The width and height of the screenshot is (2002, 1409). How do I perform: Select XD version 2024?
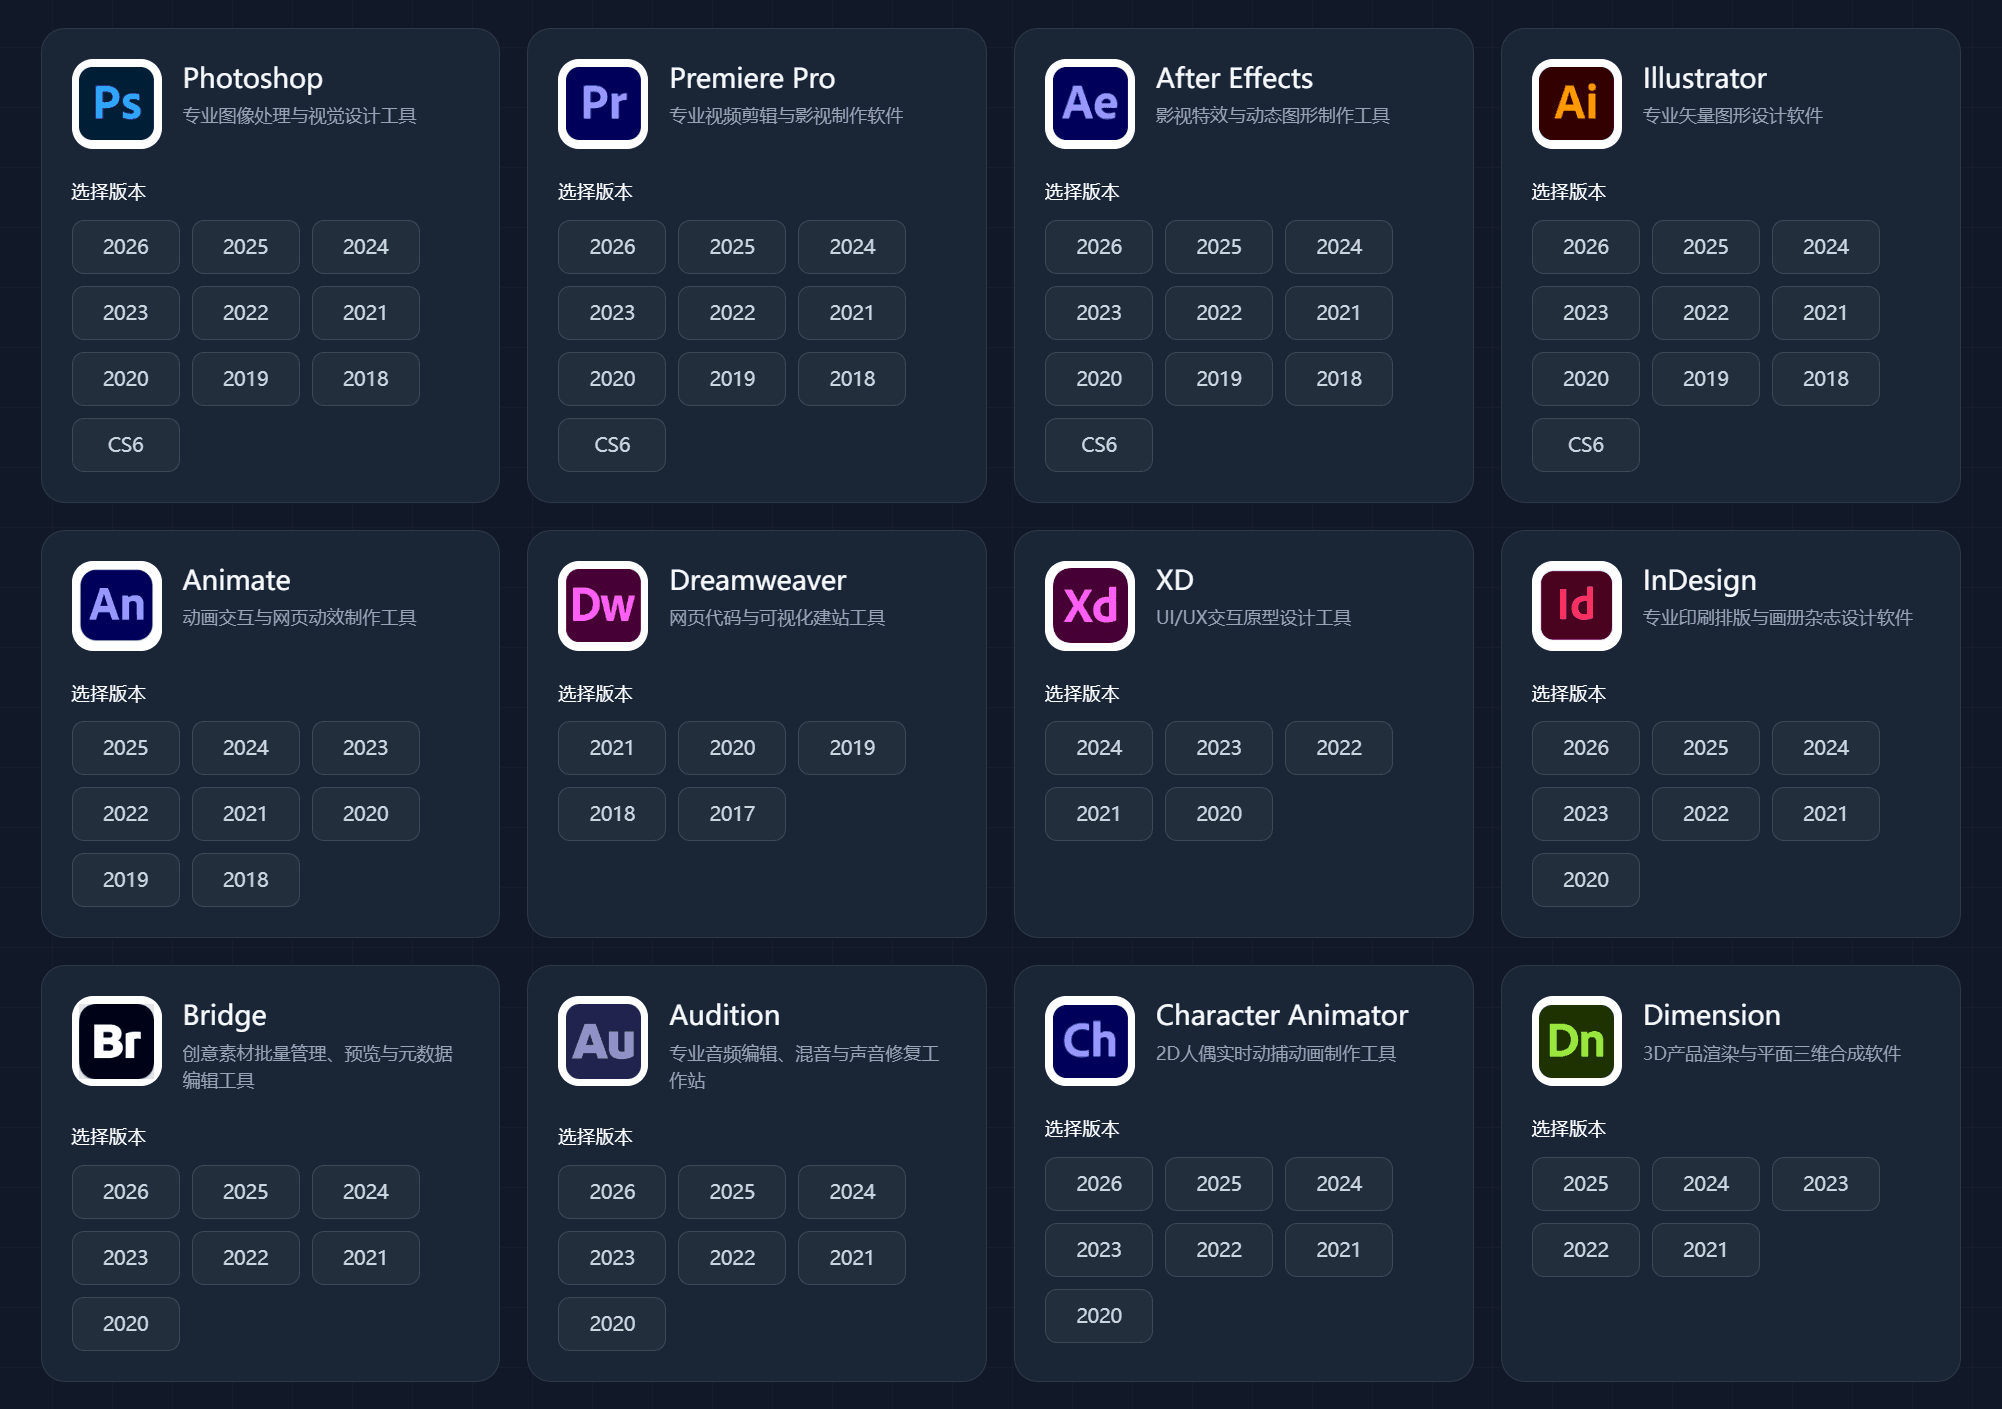coord(1099,748)
